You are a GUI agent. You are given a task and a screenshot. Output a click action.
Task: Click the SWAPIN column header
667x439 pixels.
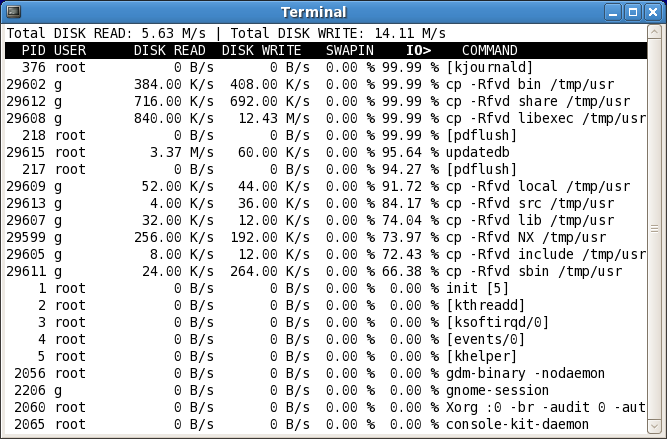(x=350, y=50)
